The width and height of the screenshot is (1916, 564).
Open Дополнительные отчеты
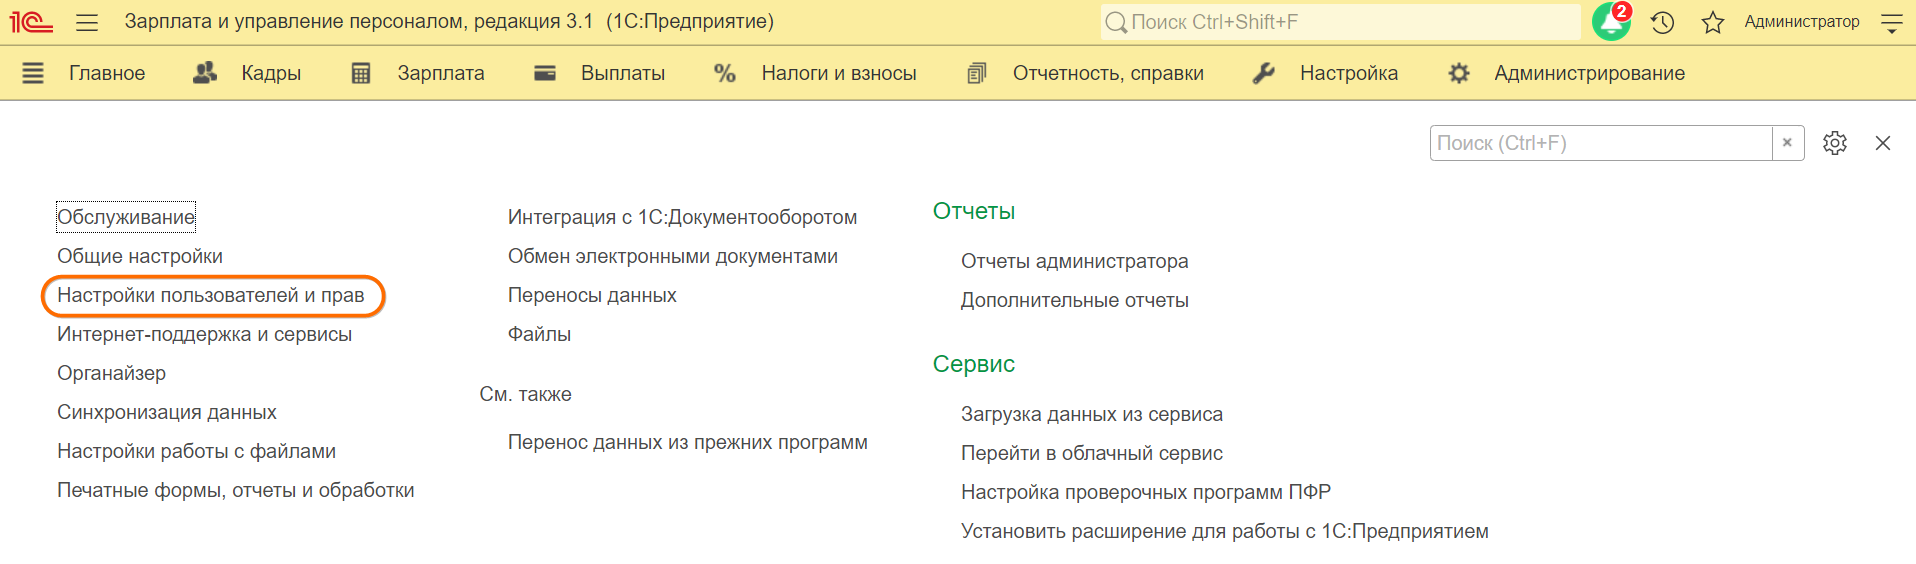point(1075,300)
